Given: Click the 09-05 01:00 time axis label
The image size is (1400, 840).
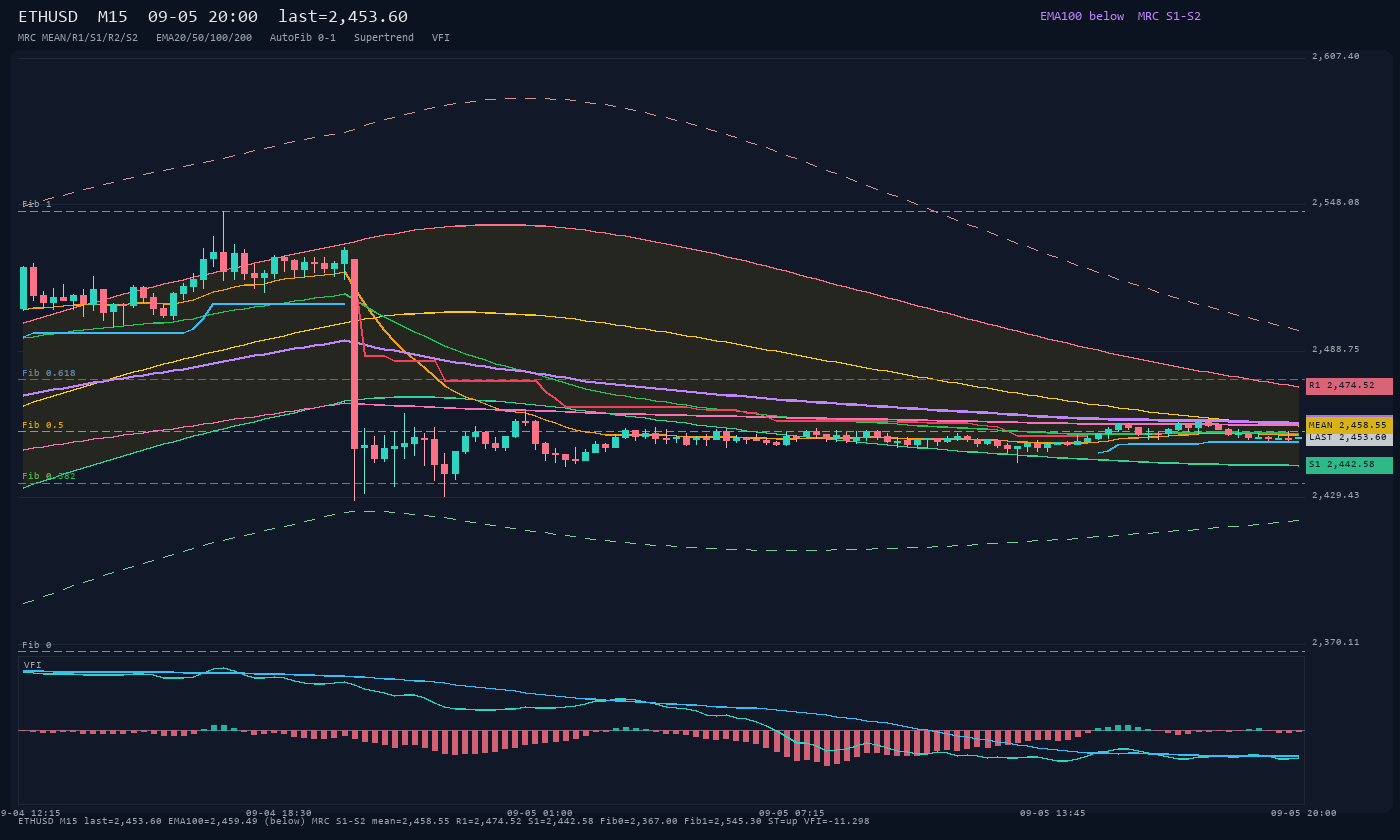Looking at the screenshot, I should click(x=540, y=813).
